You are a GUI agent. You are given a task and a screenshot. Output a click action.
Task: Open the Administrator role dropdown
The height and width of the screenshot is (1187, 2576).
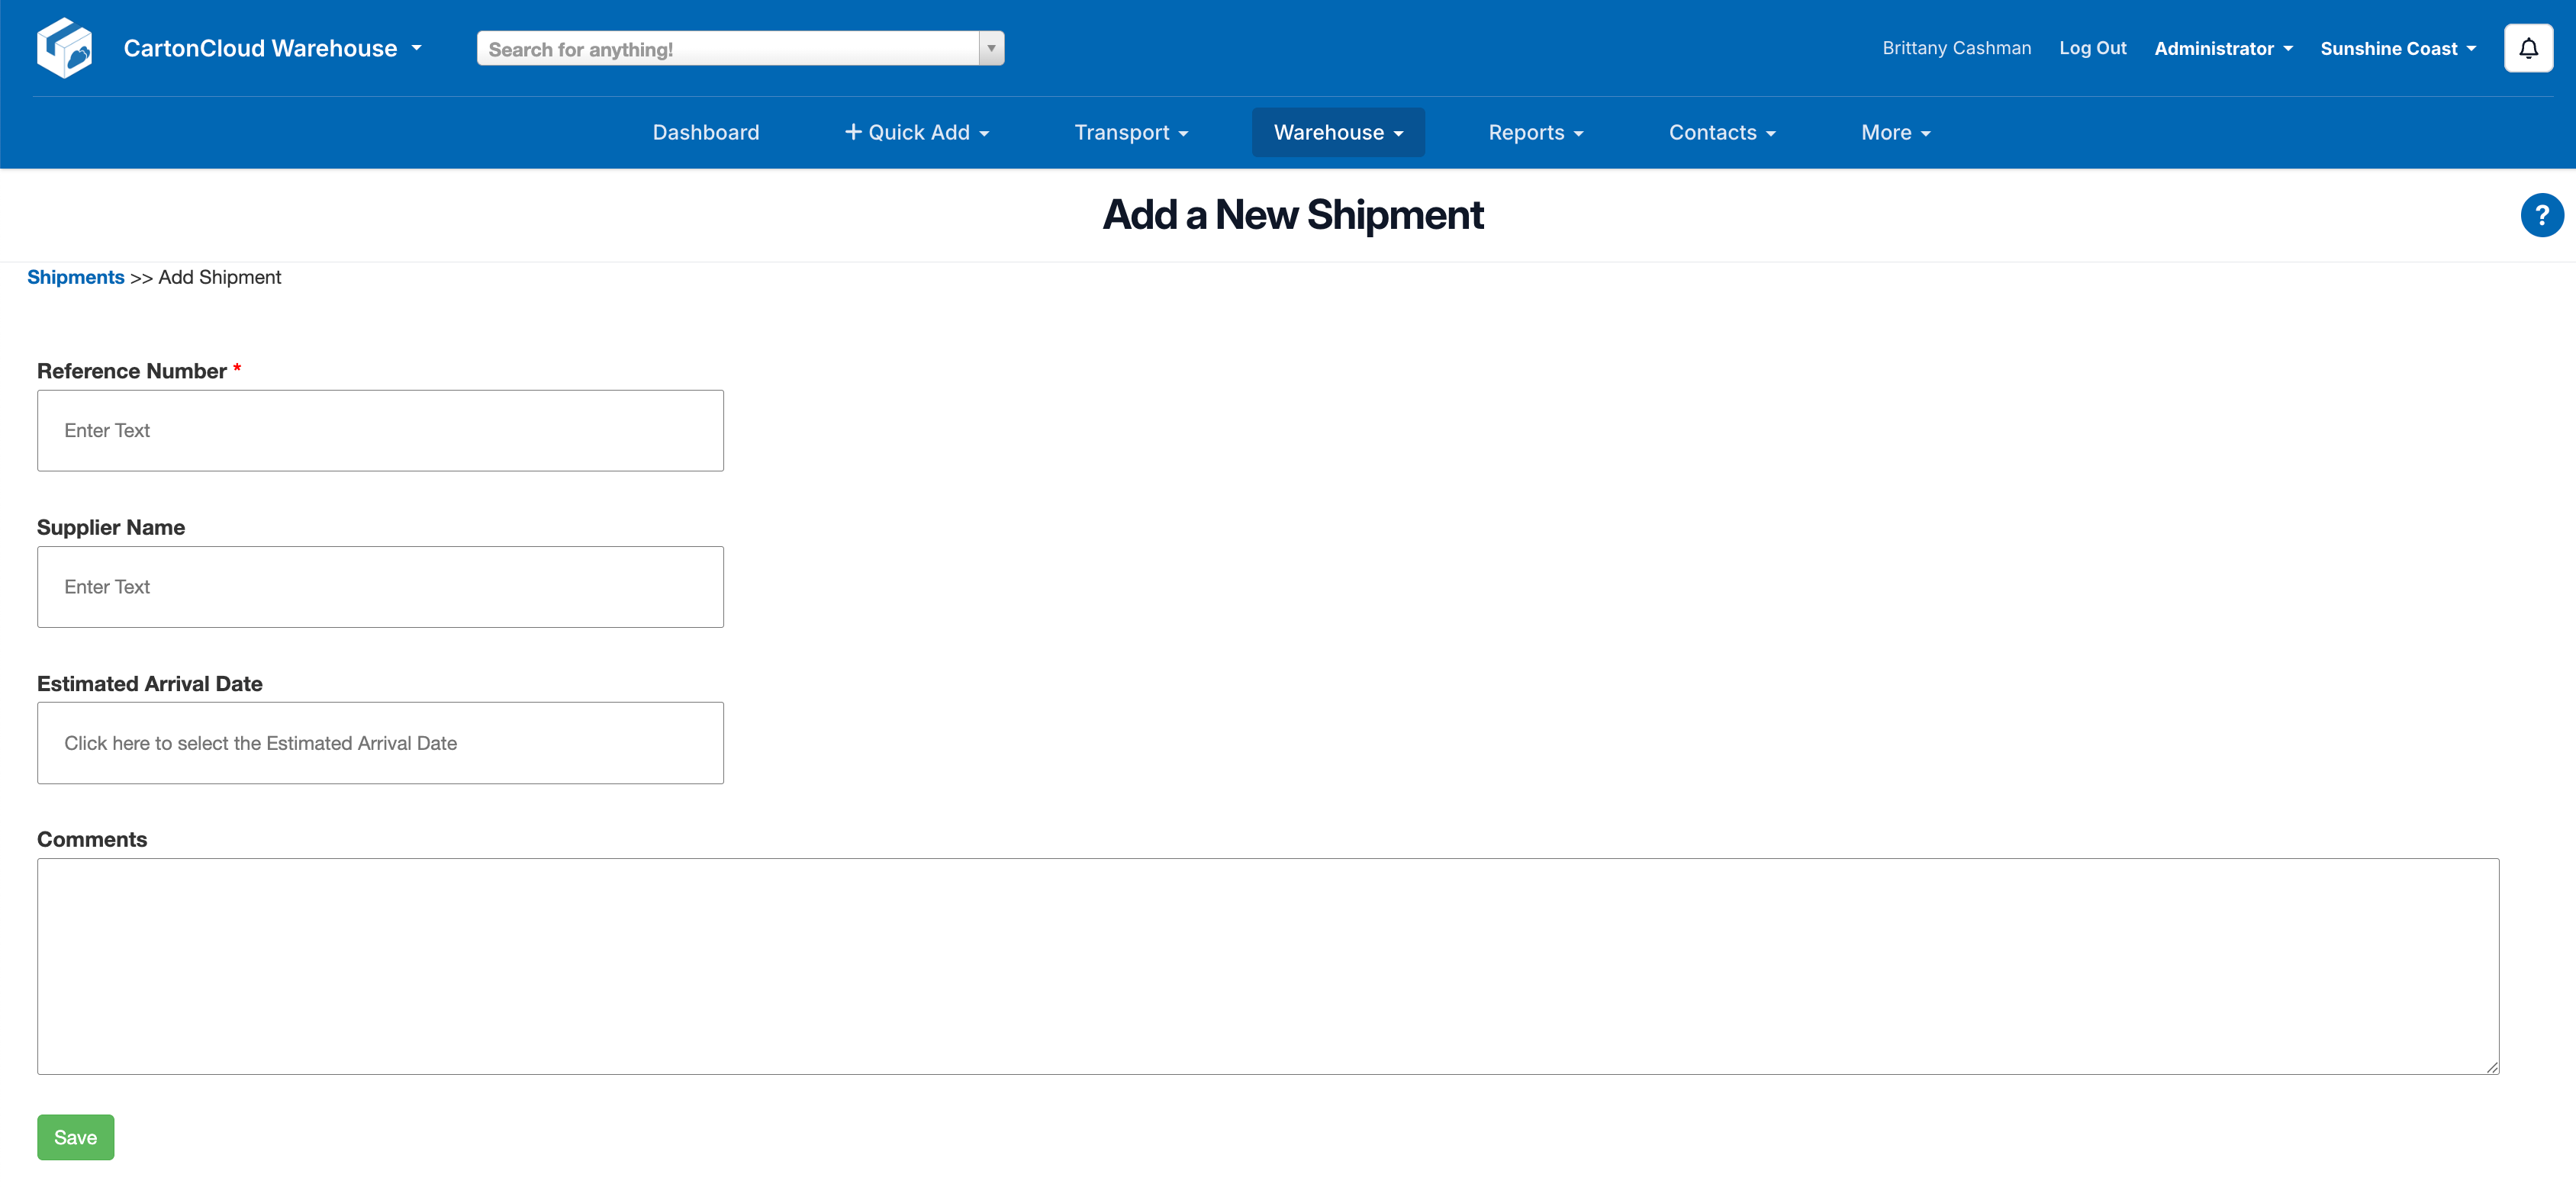pyautogui.click(x=2222, y=48)
